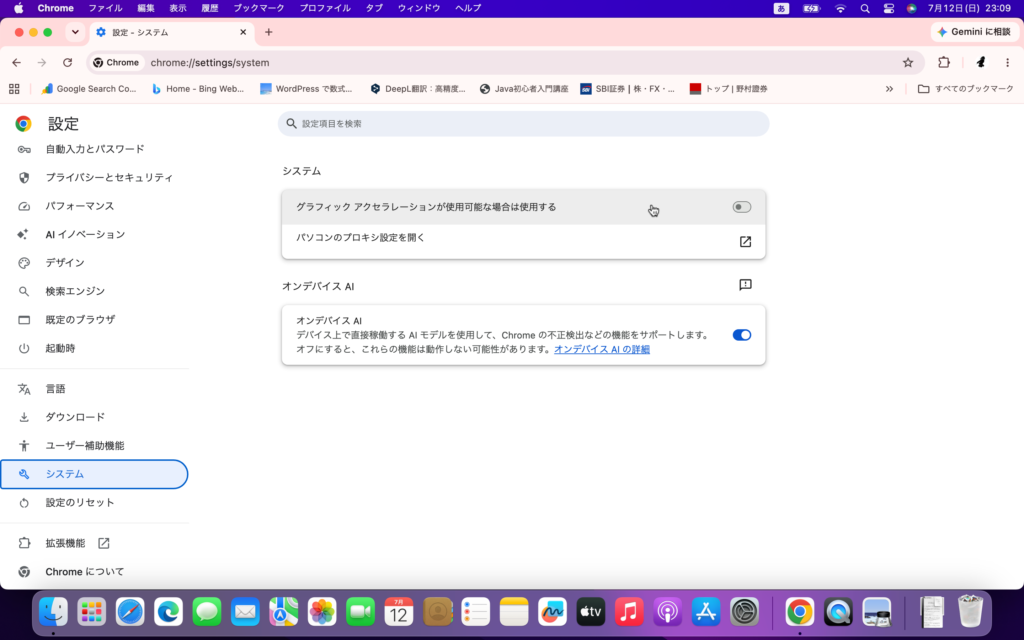
Task: Open Microsoft Edge from the Dock
Action: (168, 612)
